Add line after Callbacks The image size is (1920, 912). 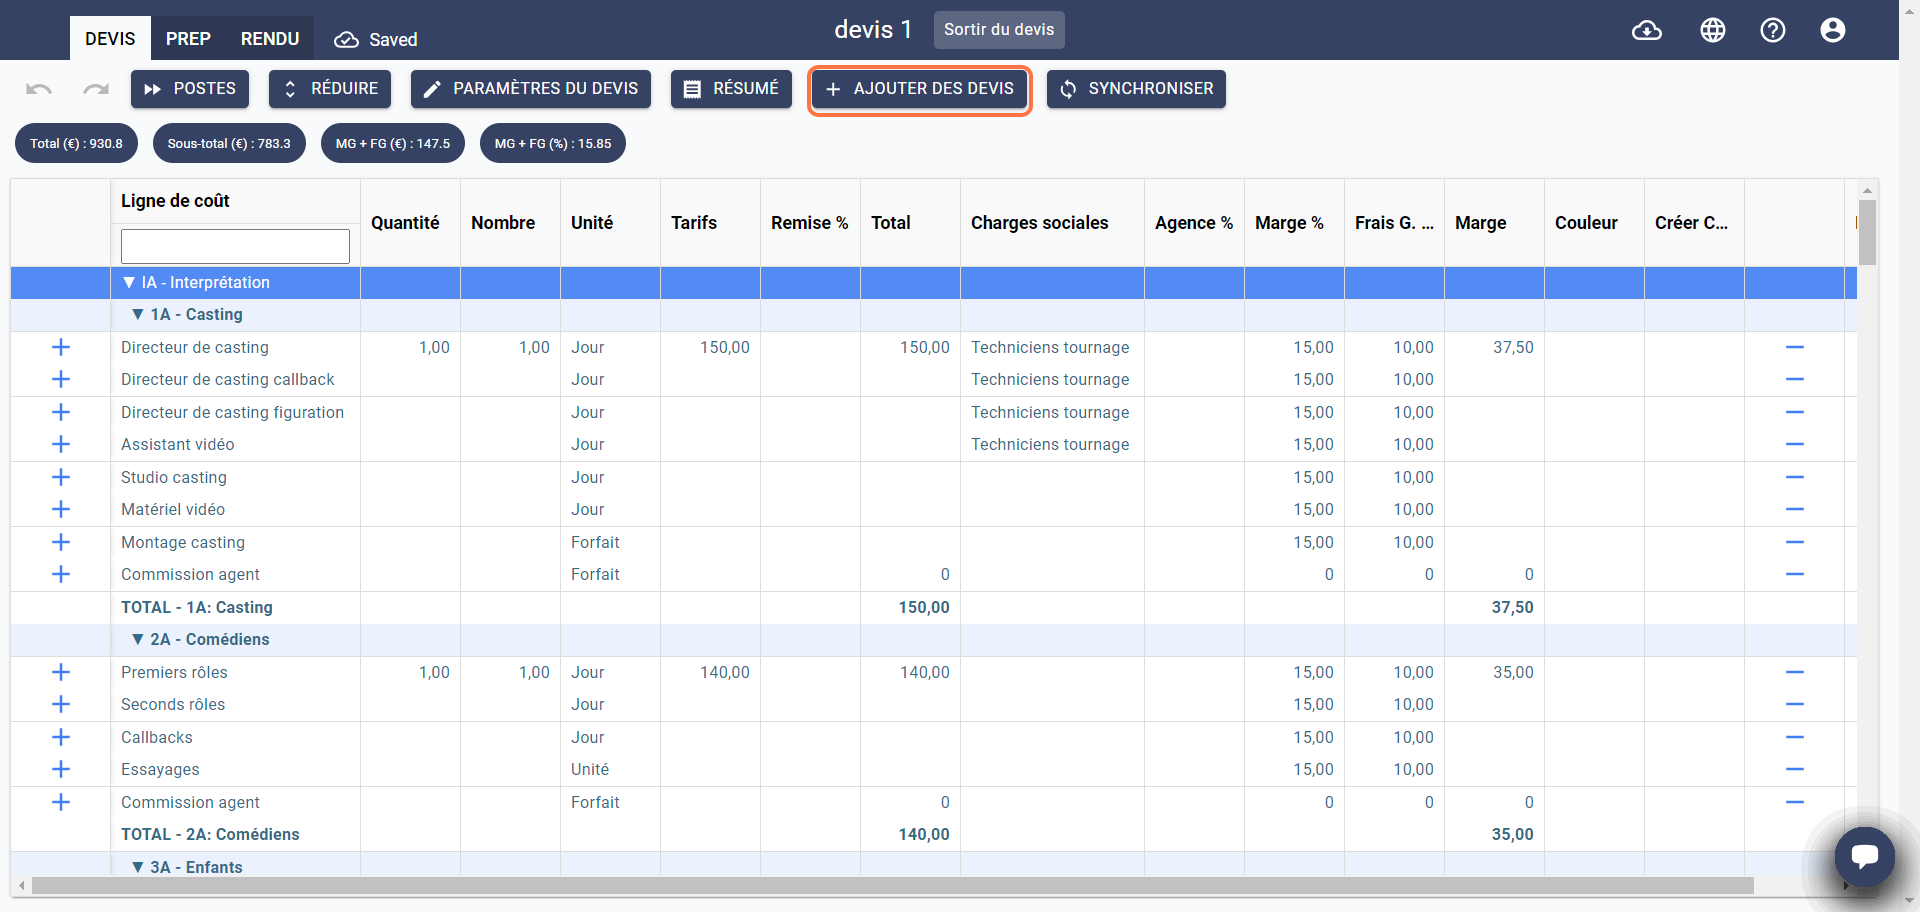pos(61,737)
